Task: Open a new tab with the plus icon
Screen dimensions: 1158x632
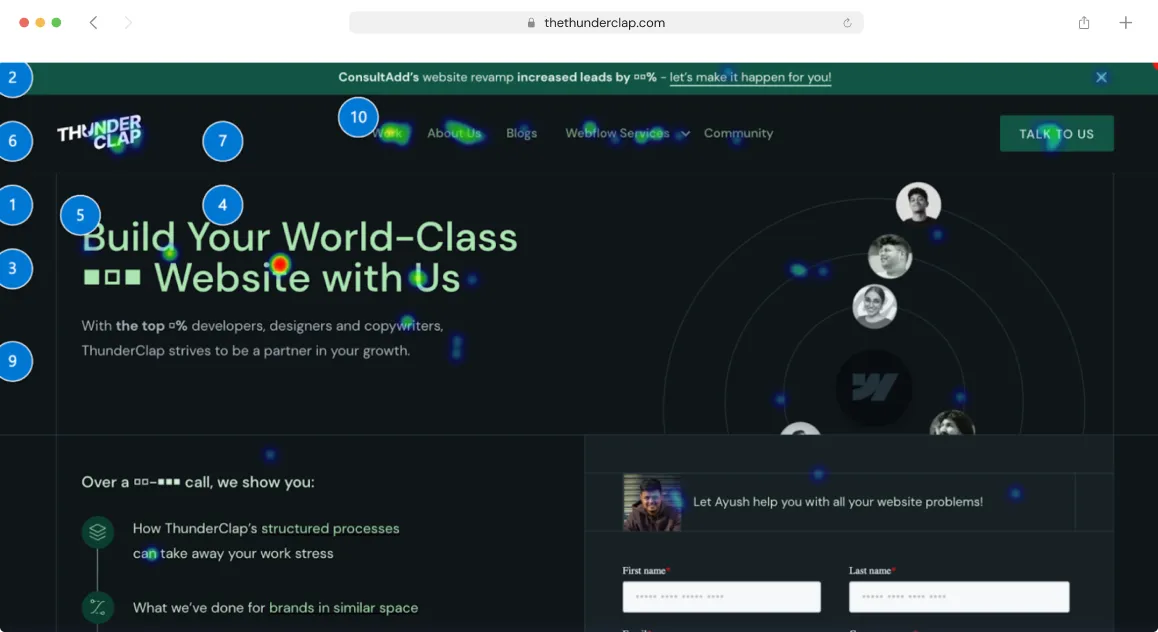Action: [x=1126, y=23]
